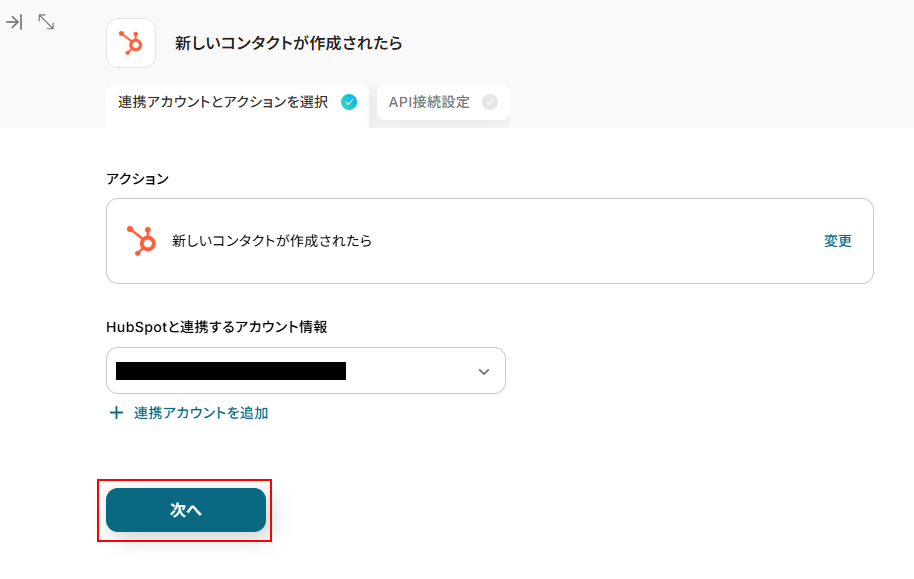Click the アクション section label
Image resolution: width=914 pixels, height=579 pixels.
pyautogui.click(x=137, y=179)
